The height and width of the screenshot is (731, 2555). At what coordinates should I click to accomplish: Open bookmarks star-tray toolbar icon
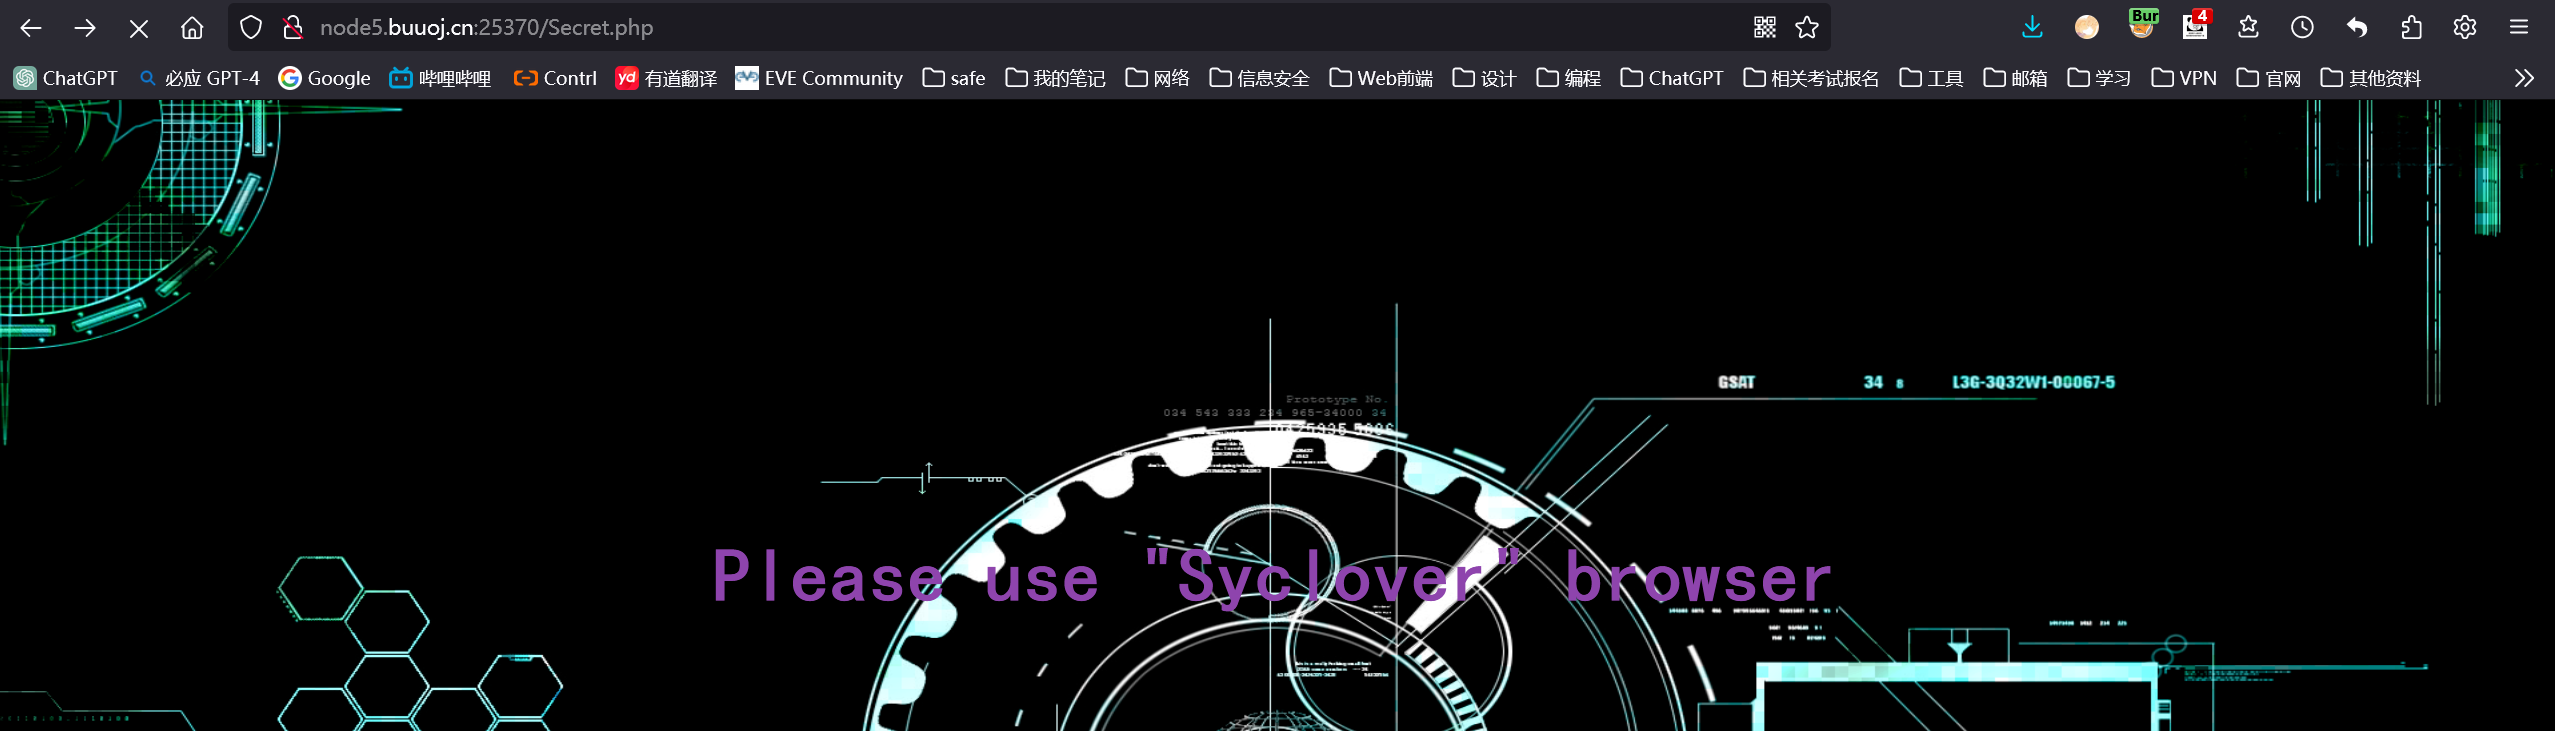(2249, 28)
